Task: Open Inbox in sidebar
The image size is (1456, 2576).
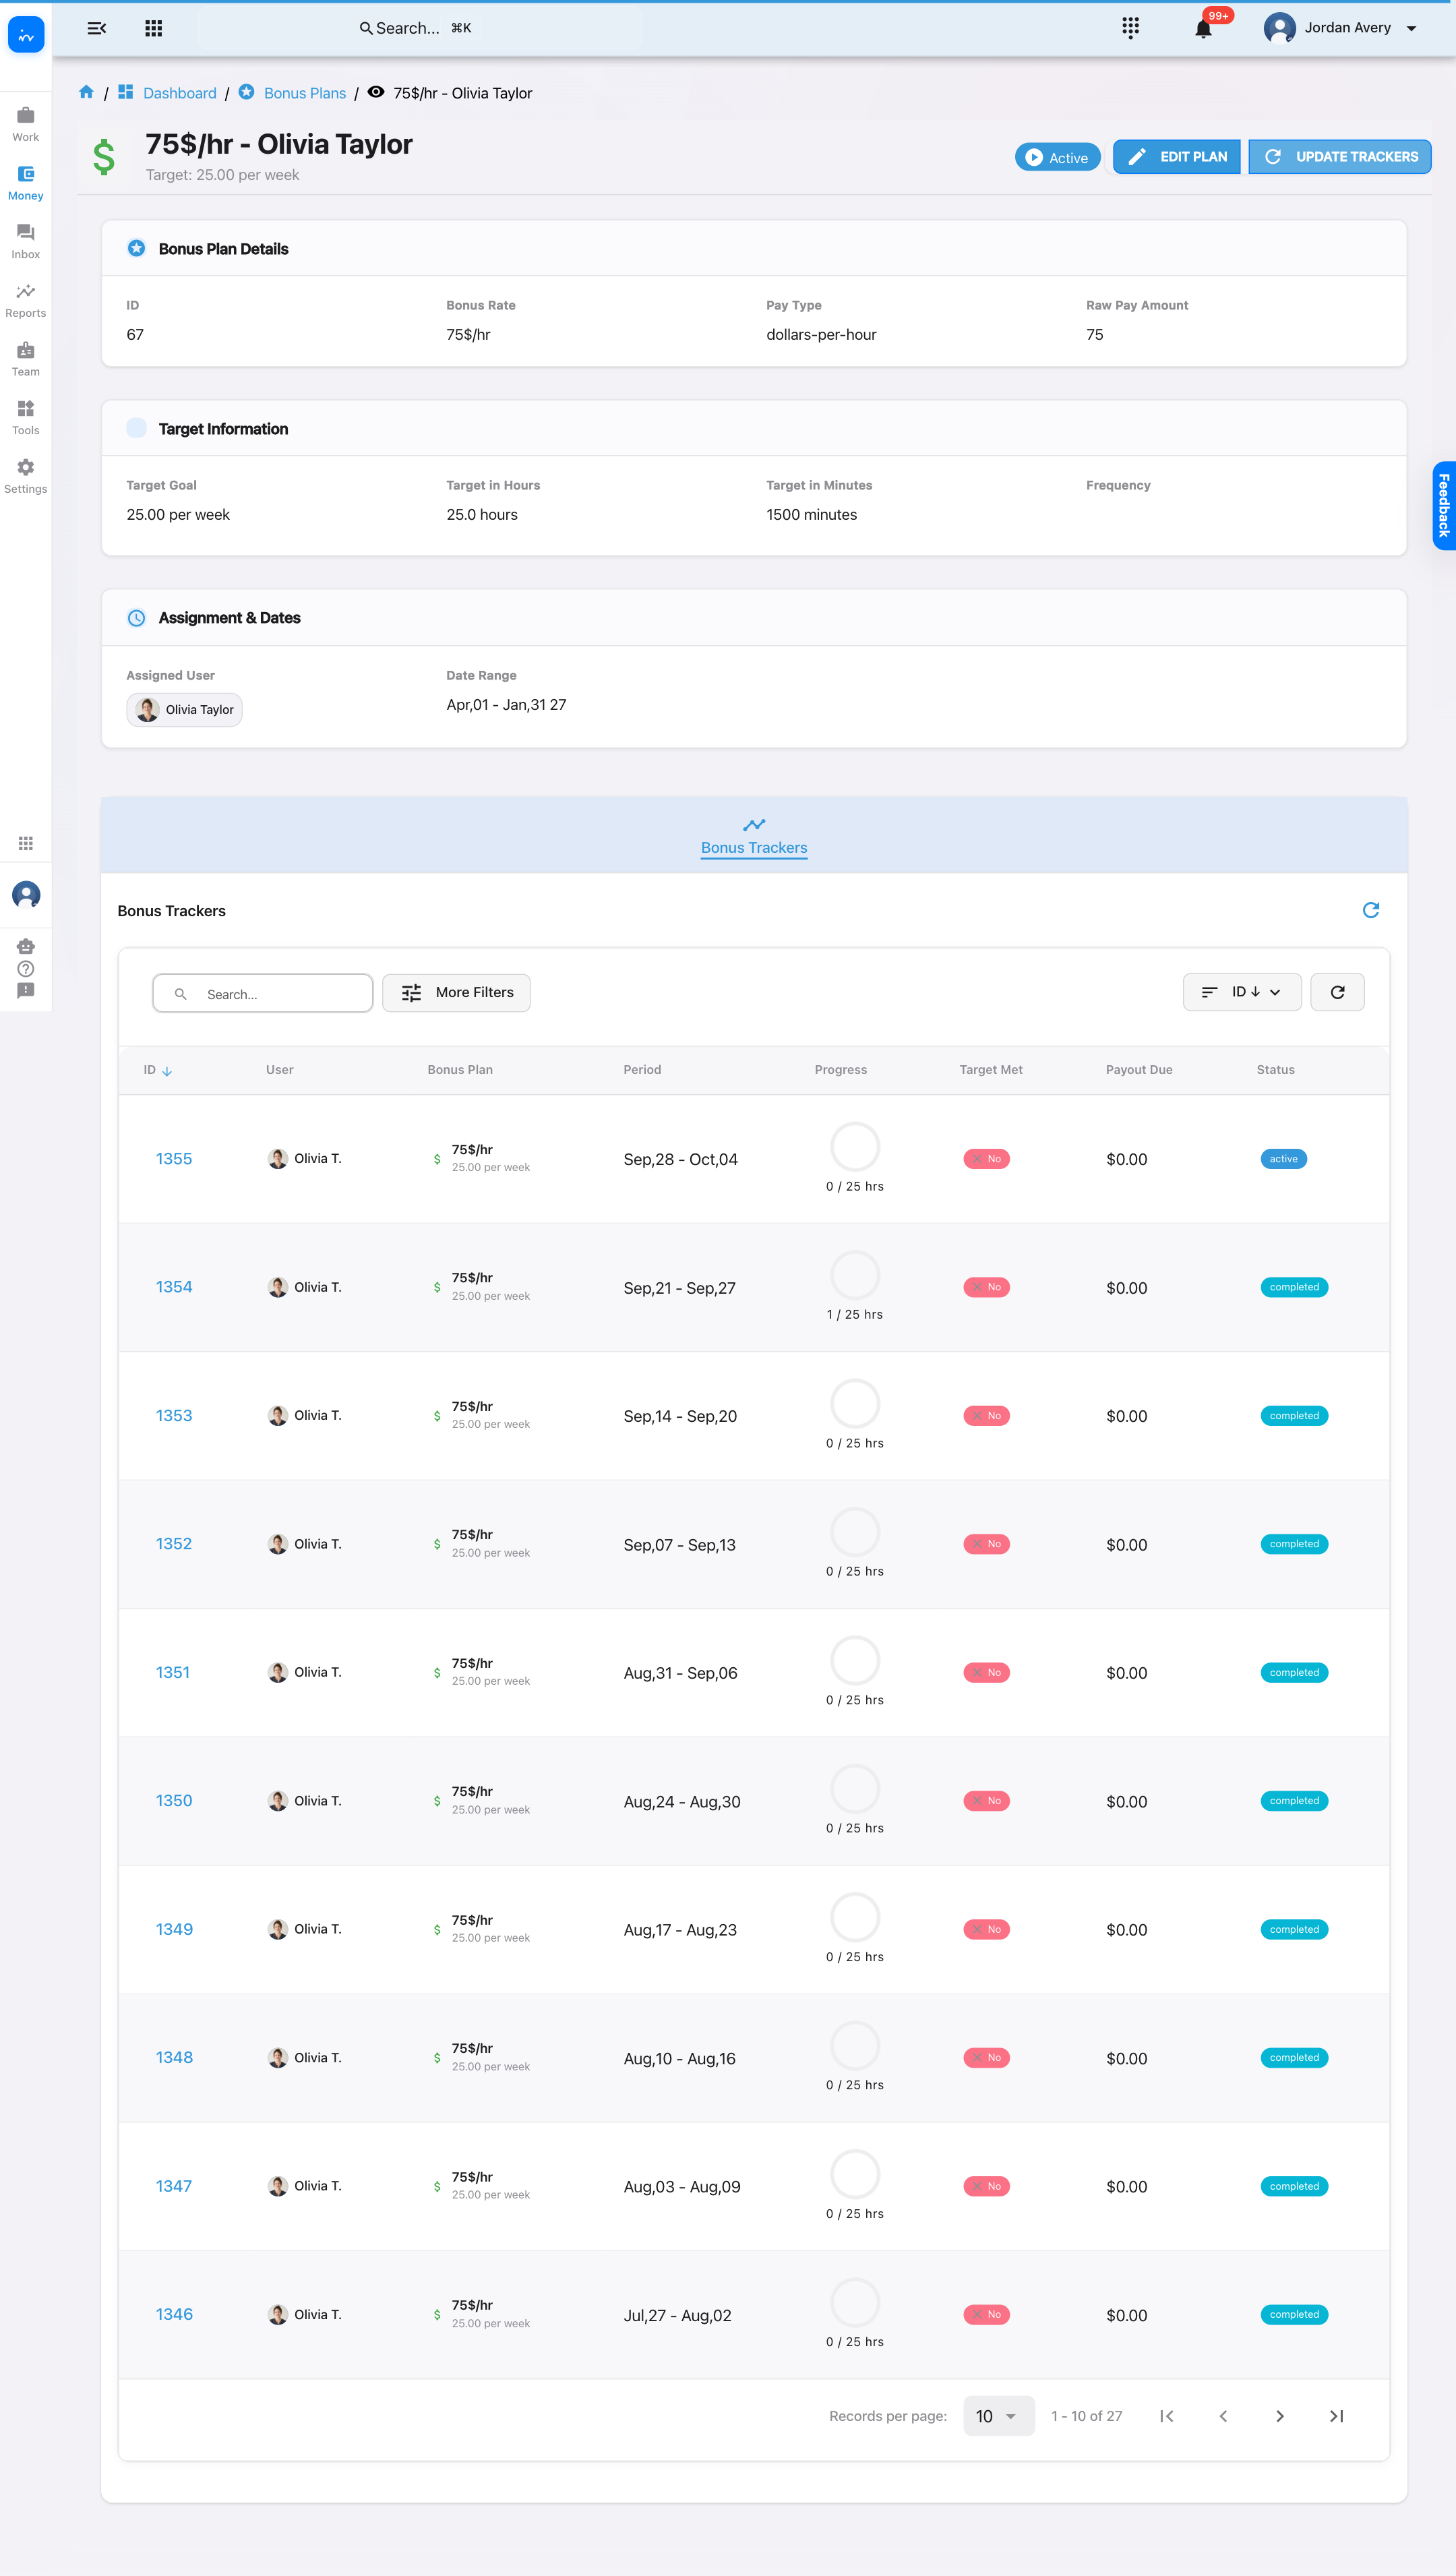Action: tap(26, 242)
